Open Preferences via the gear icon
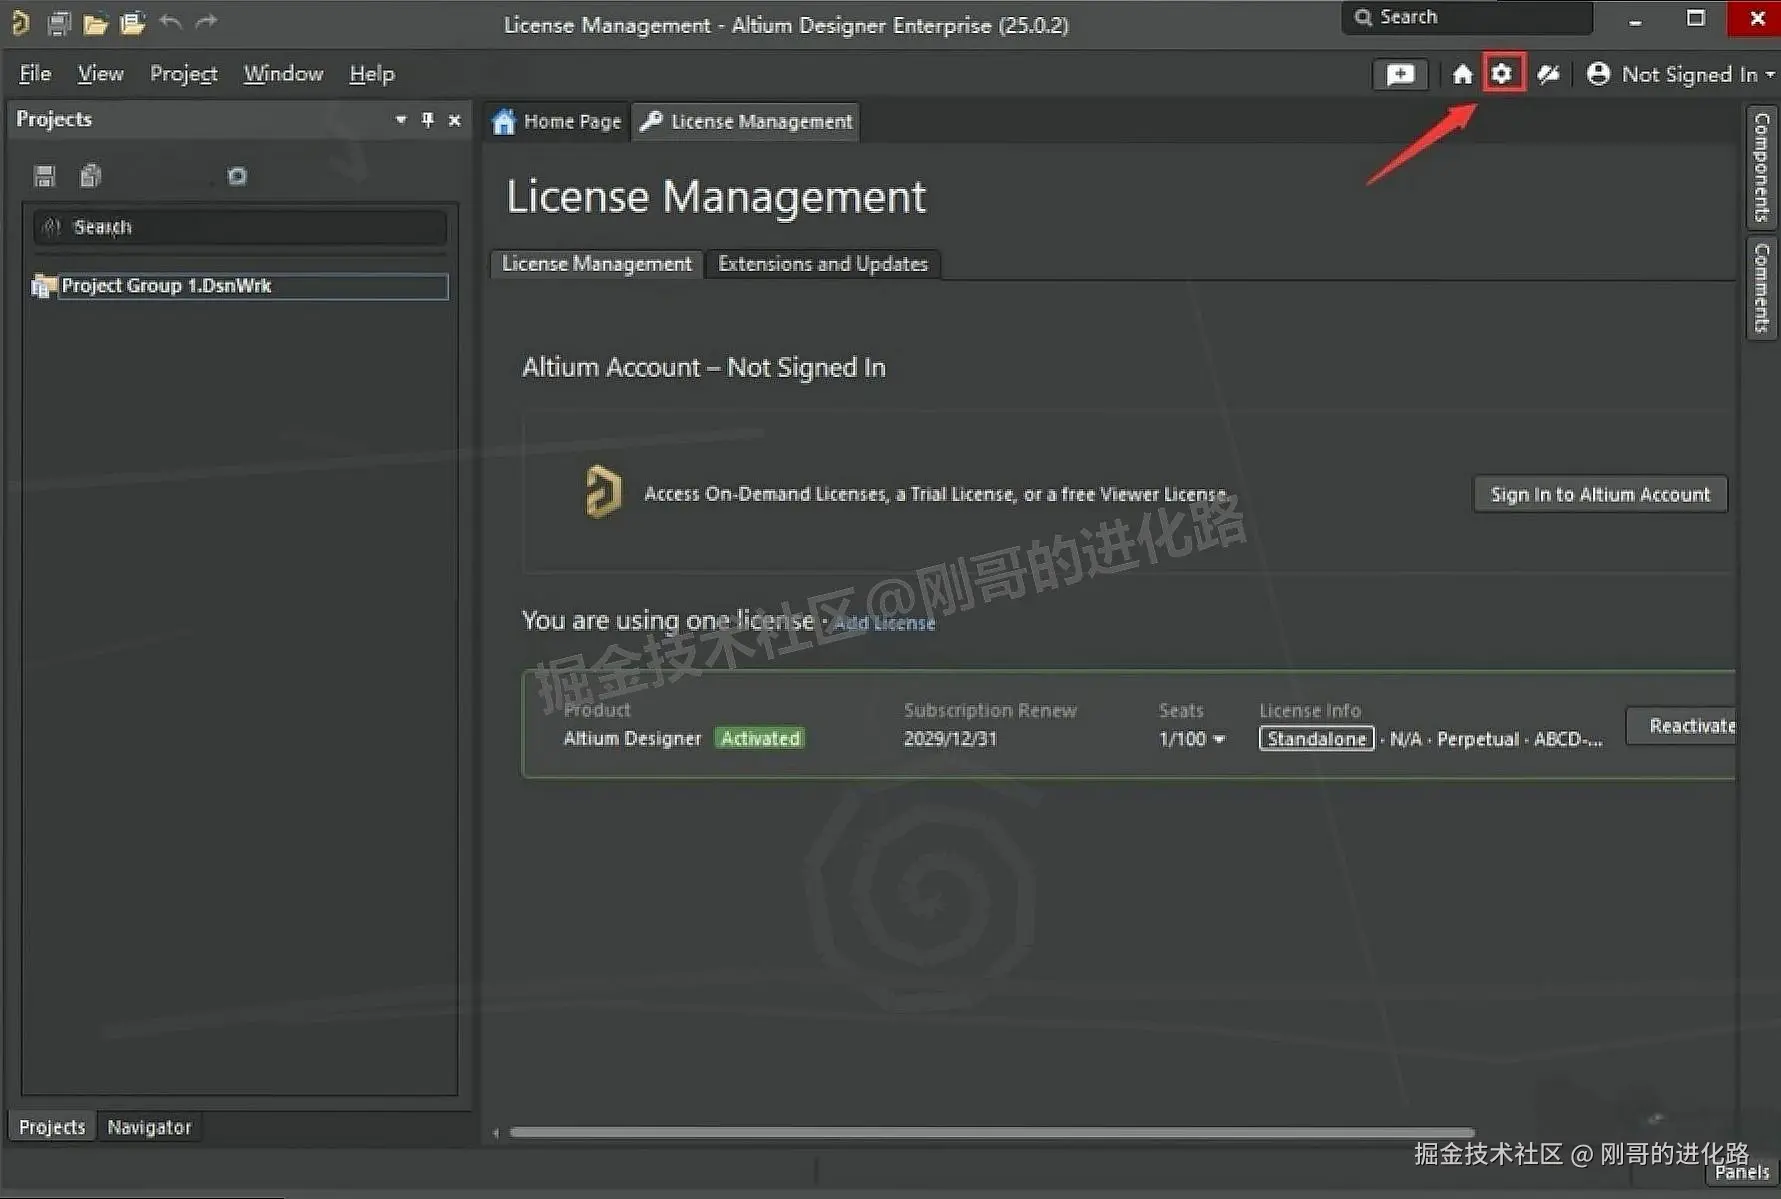 [x=1502, y=73]
